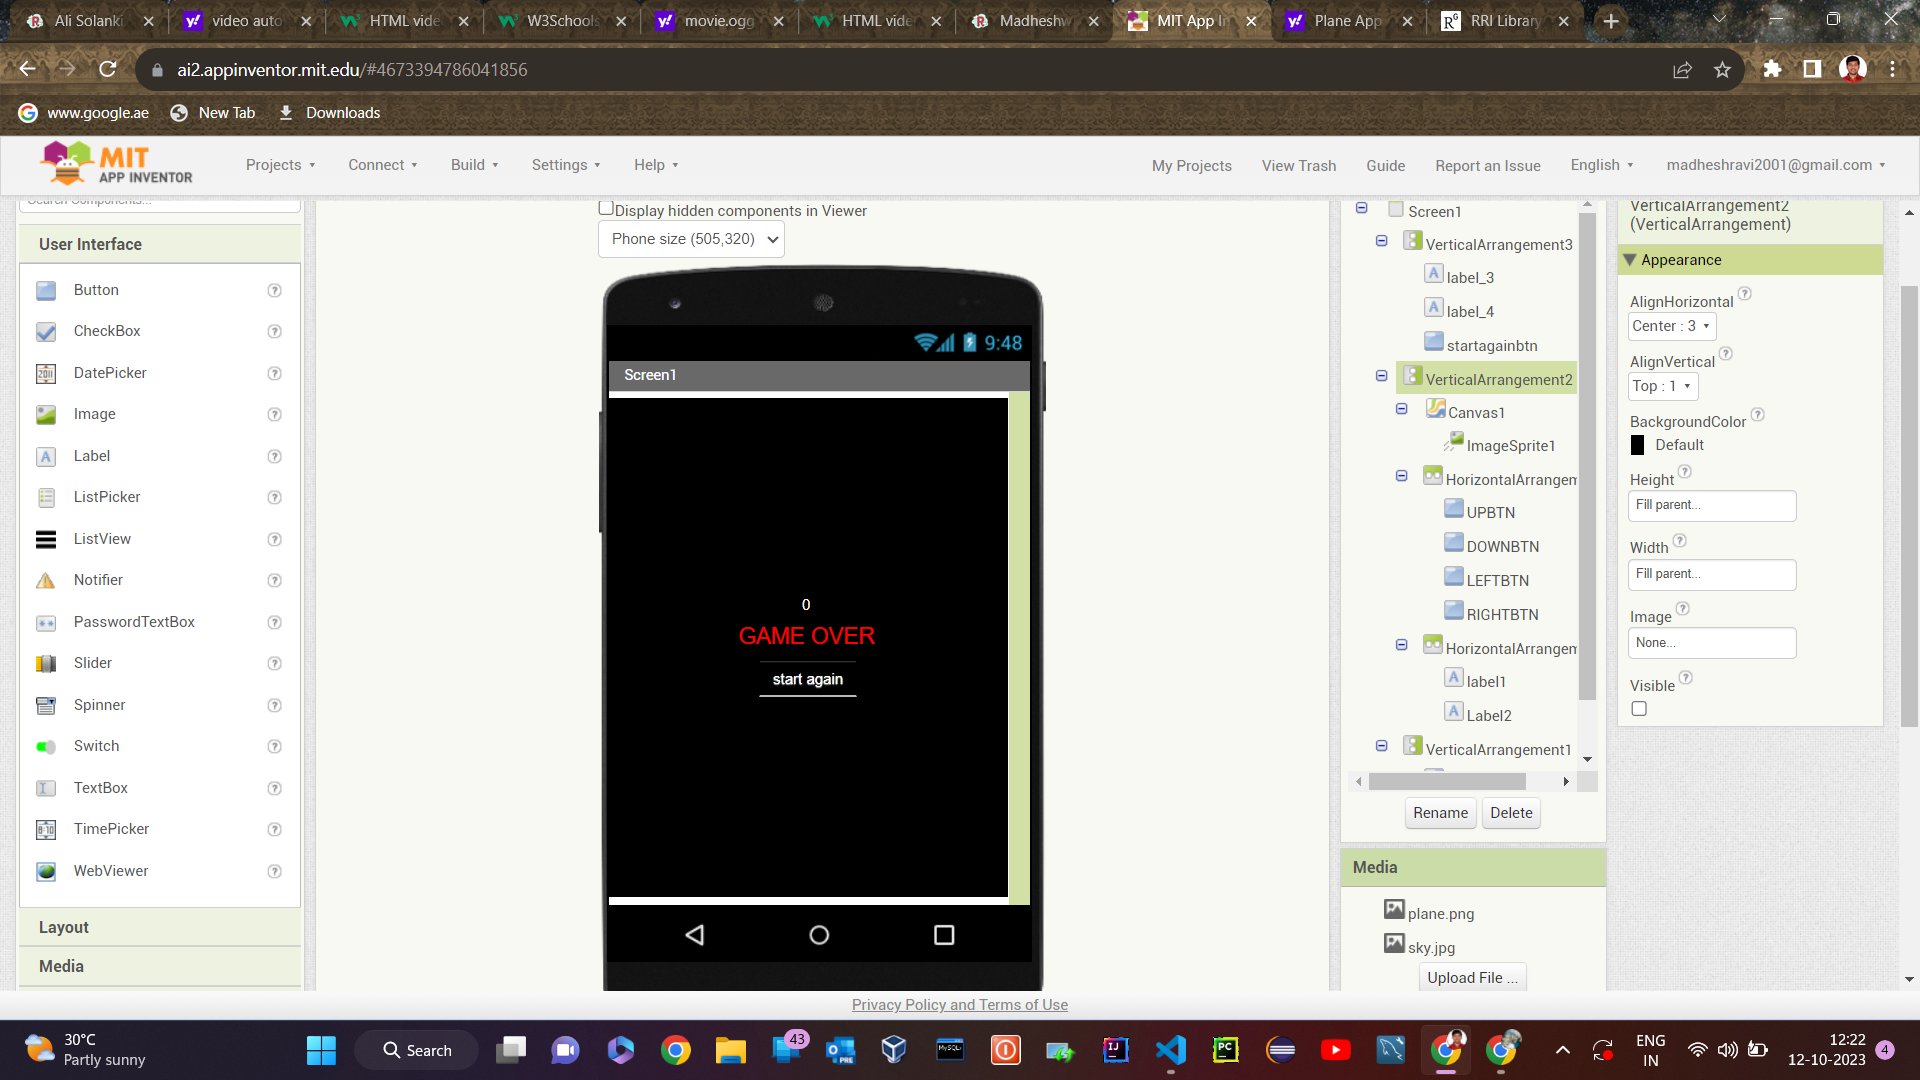The height and width of the screenshot is (1080, 1920).
Task: Select the Phone size dropdown
Action: pyautogui.click(x=692, y=237)
